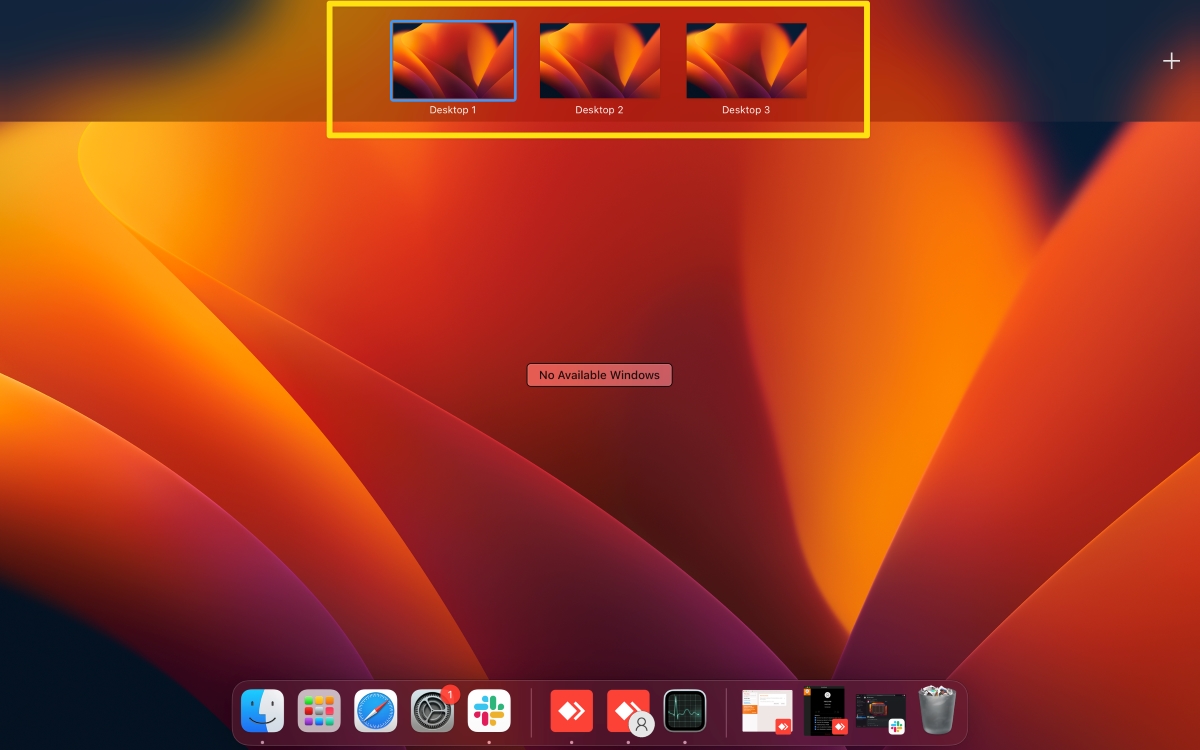Open System Settings showing the notification badge
This screenshot has height=750, width=1200.
pos(432,711)
